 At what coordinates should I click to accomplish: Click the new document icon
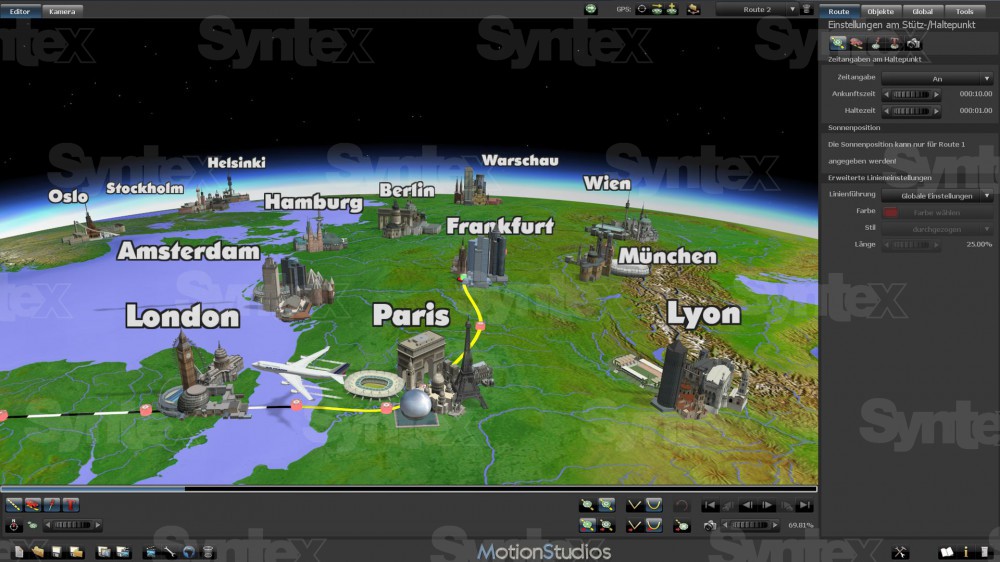19,552
